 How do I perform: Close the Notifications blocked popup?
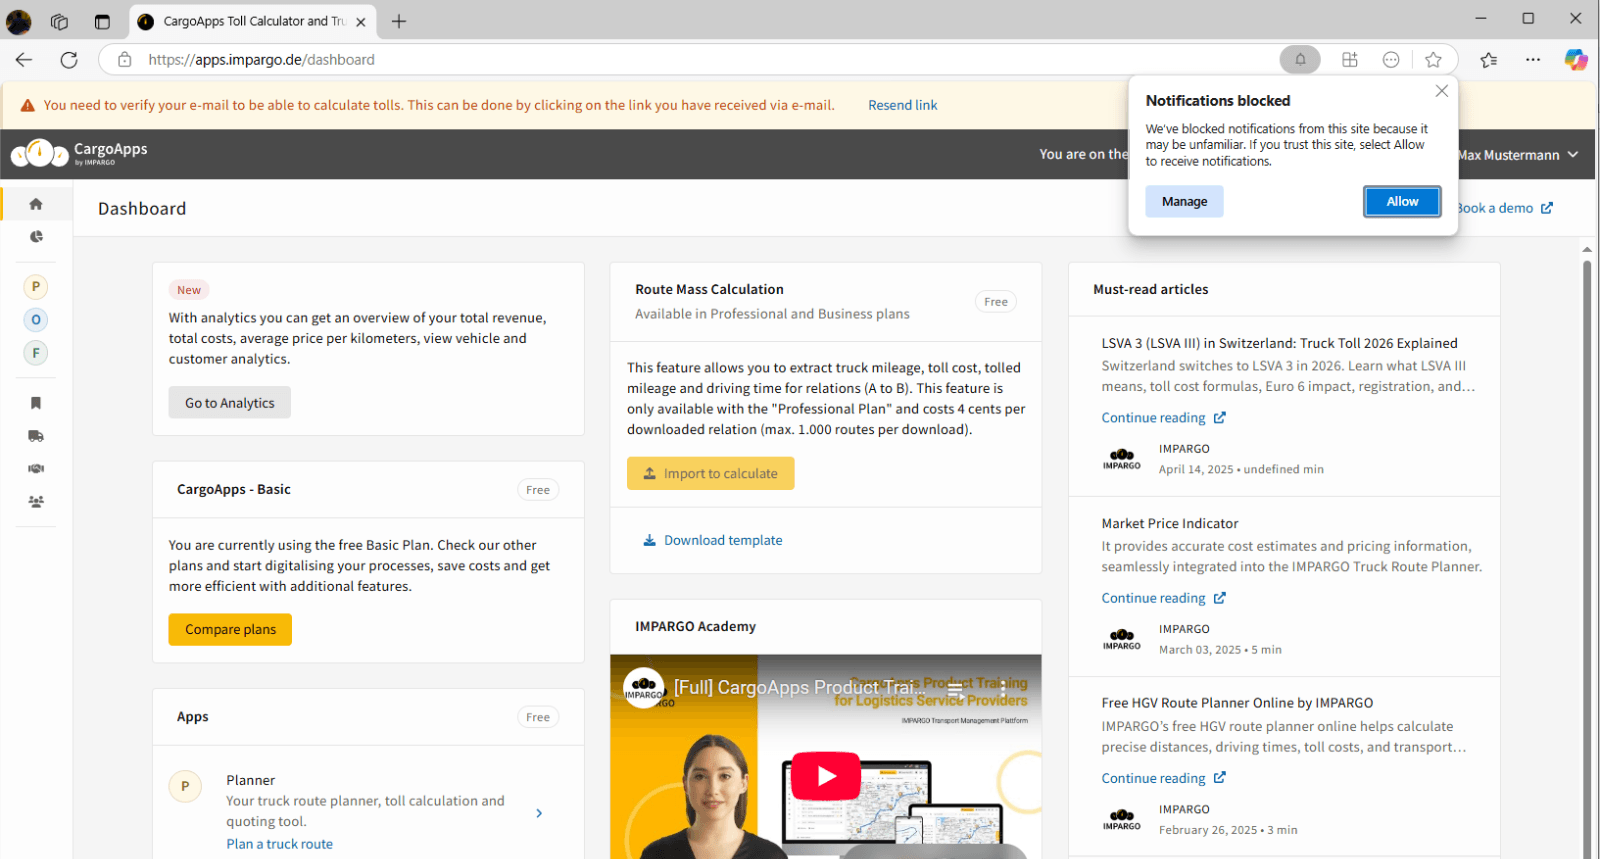1441,91
